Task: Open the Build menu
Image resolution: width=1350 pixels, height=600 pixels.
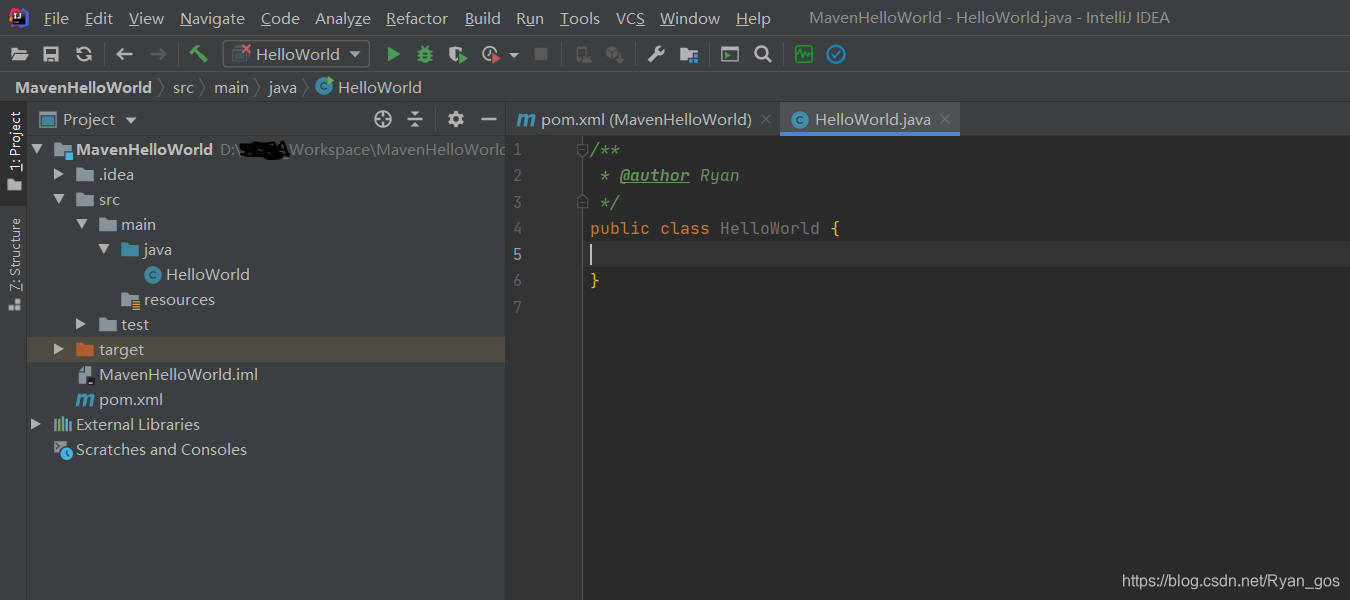Action: click(483, 18)
